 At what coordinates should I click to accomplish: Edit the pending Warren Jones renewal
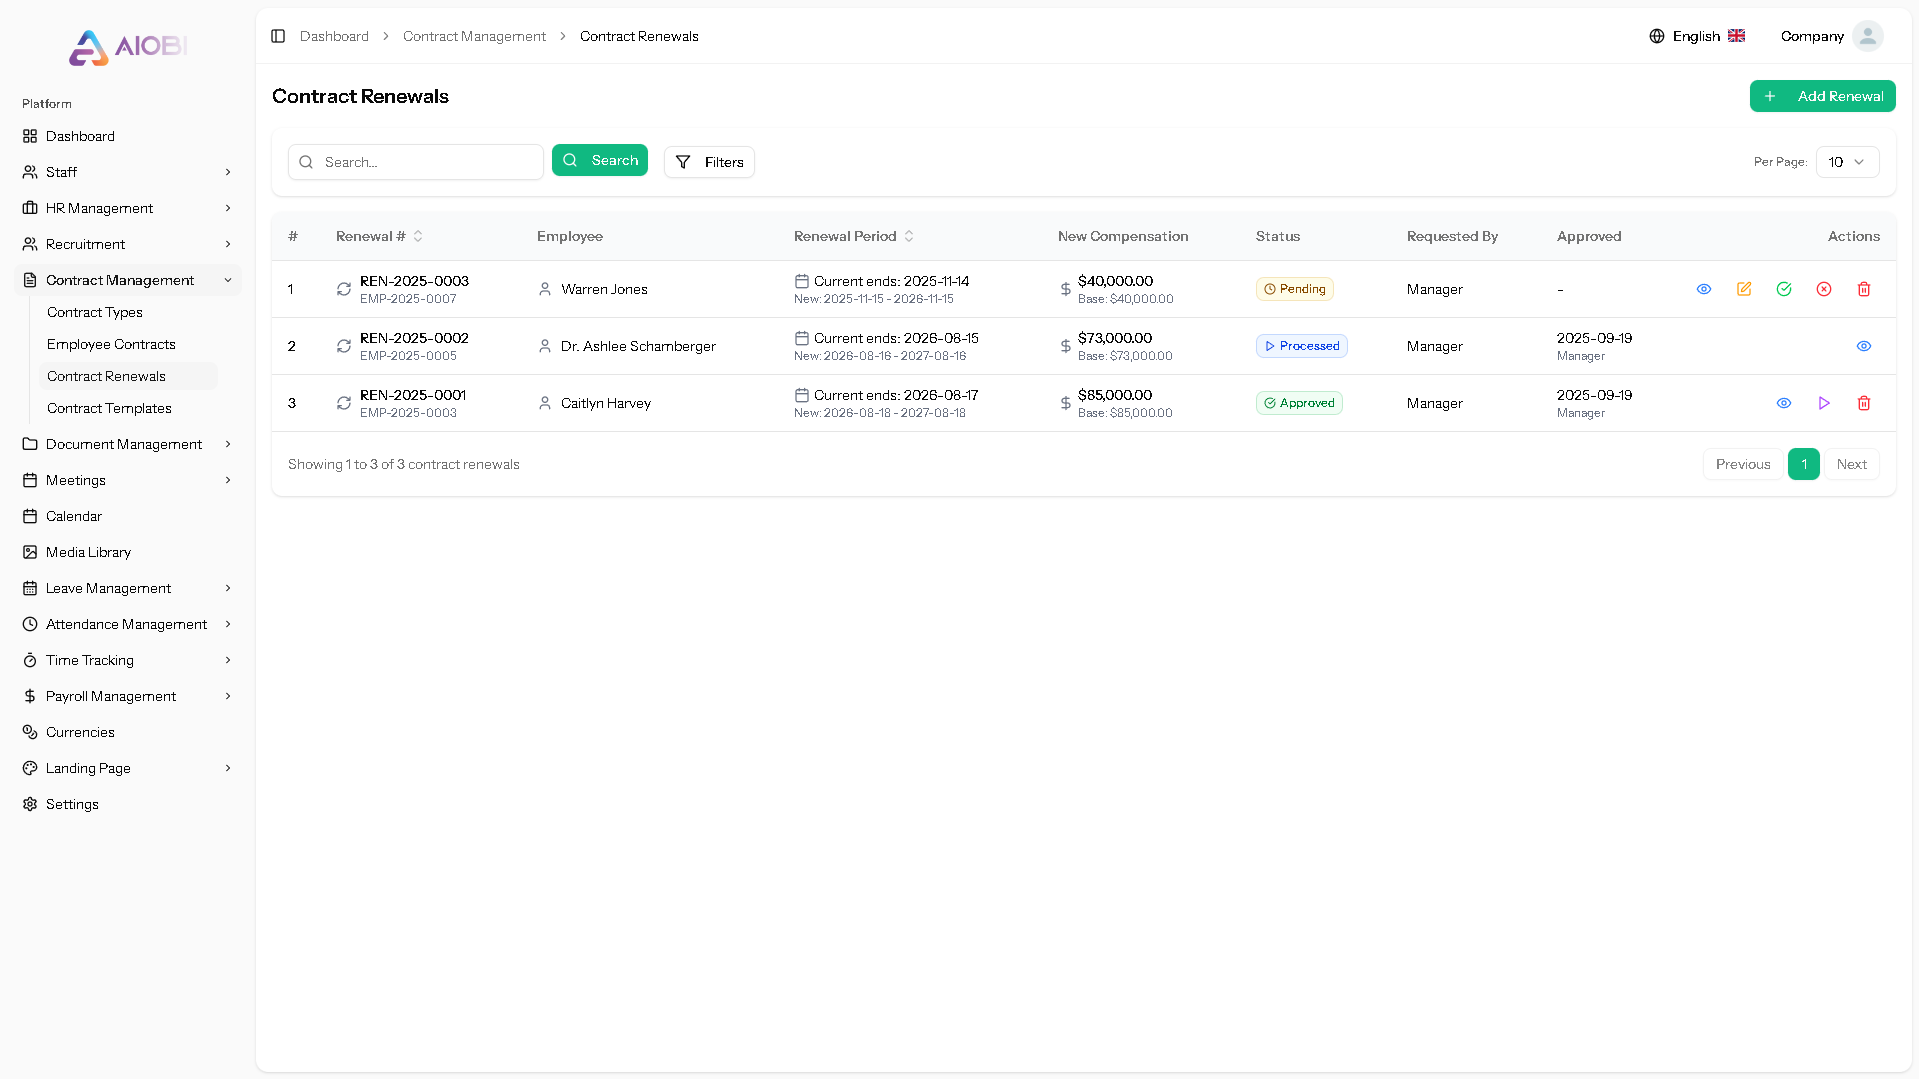pos(1744,289)
